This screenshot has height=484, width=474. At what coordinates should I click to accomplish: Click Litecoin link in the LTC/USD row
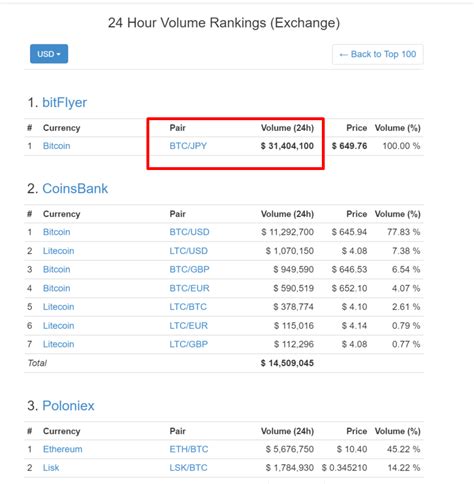point(58,251)
